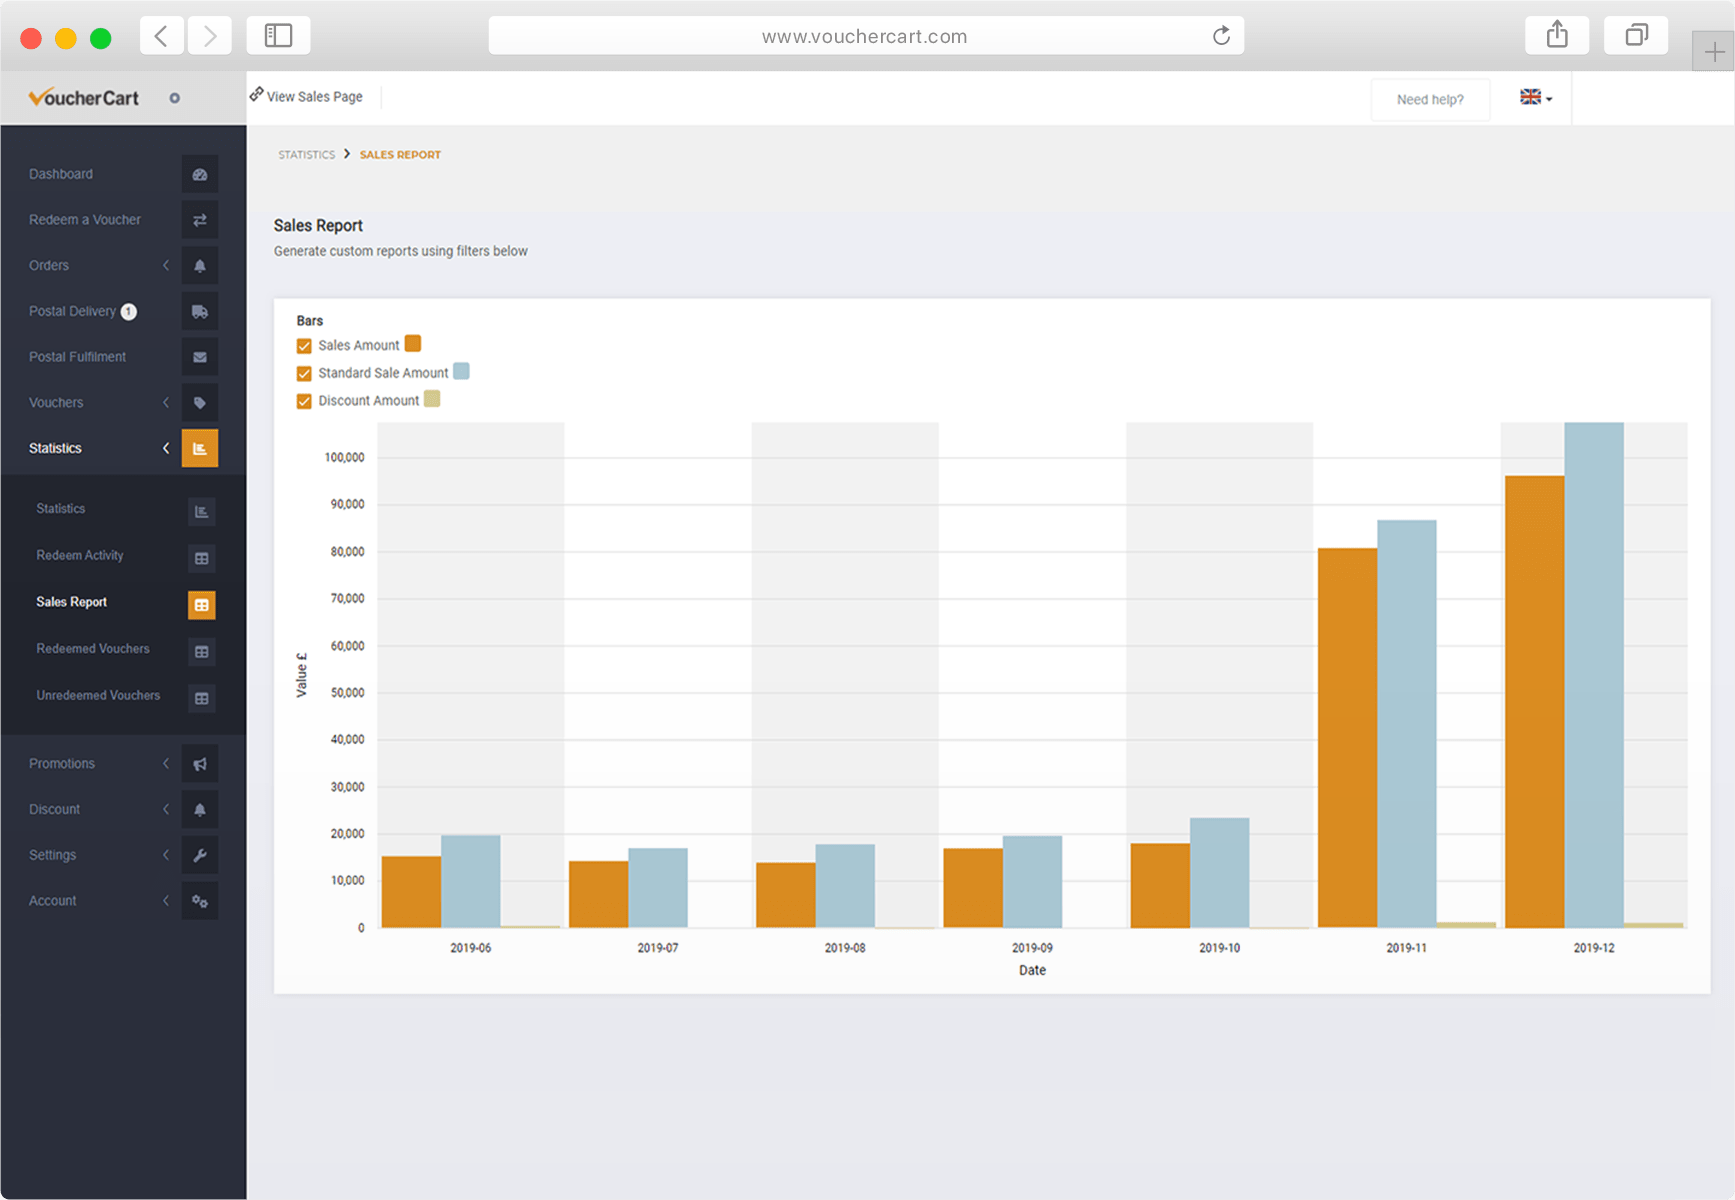Image resolution: width=1735 pixels, height=1200 pixels.
Task: Uncheck the Discount Amount checkbox
Action: pos(304,400)
